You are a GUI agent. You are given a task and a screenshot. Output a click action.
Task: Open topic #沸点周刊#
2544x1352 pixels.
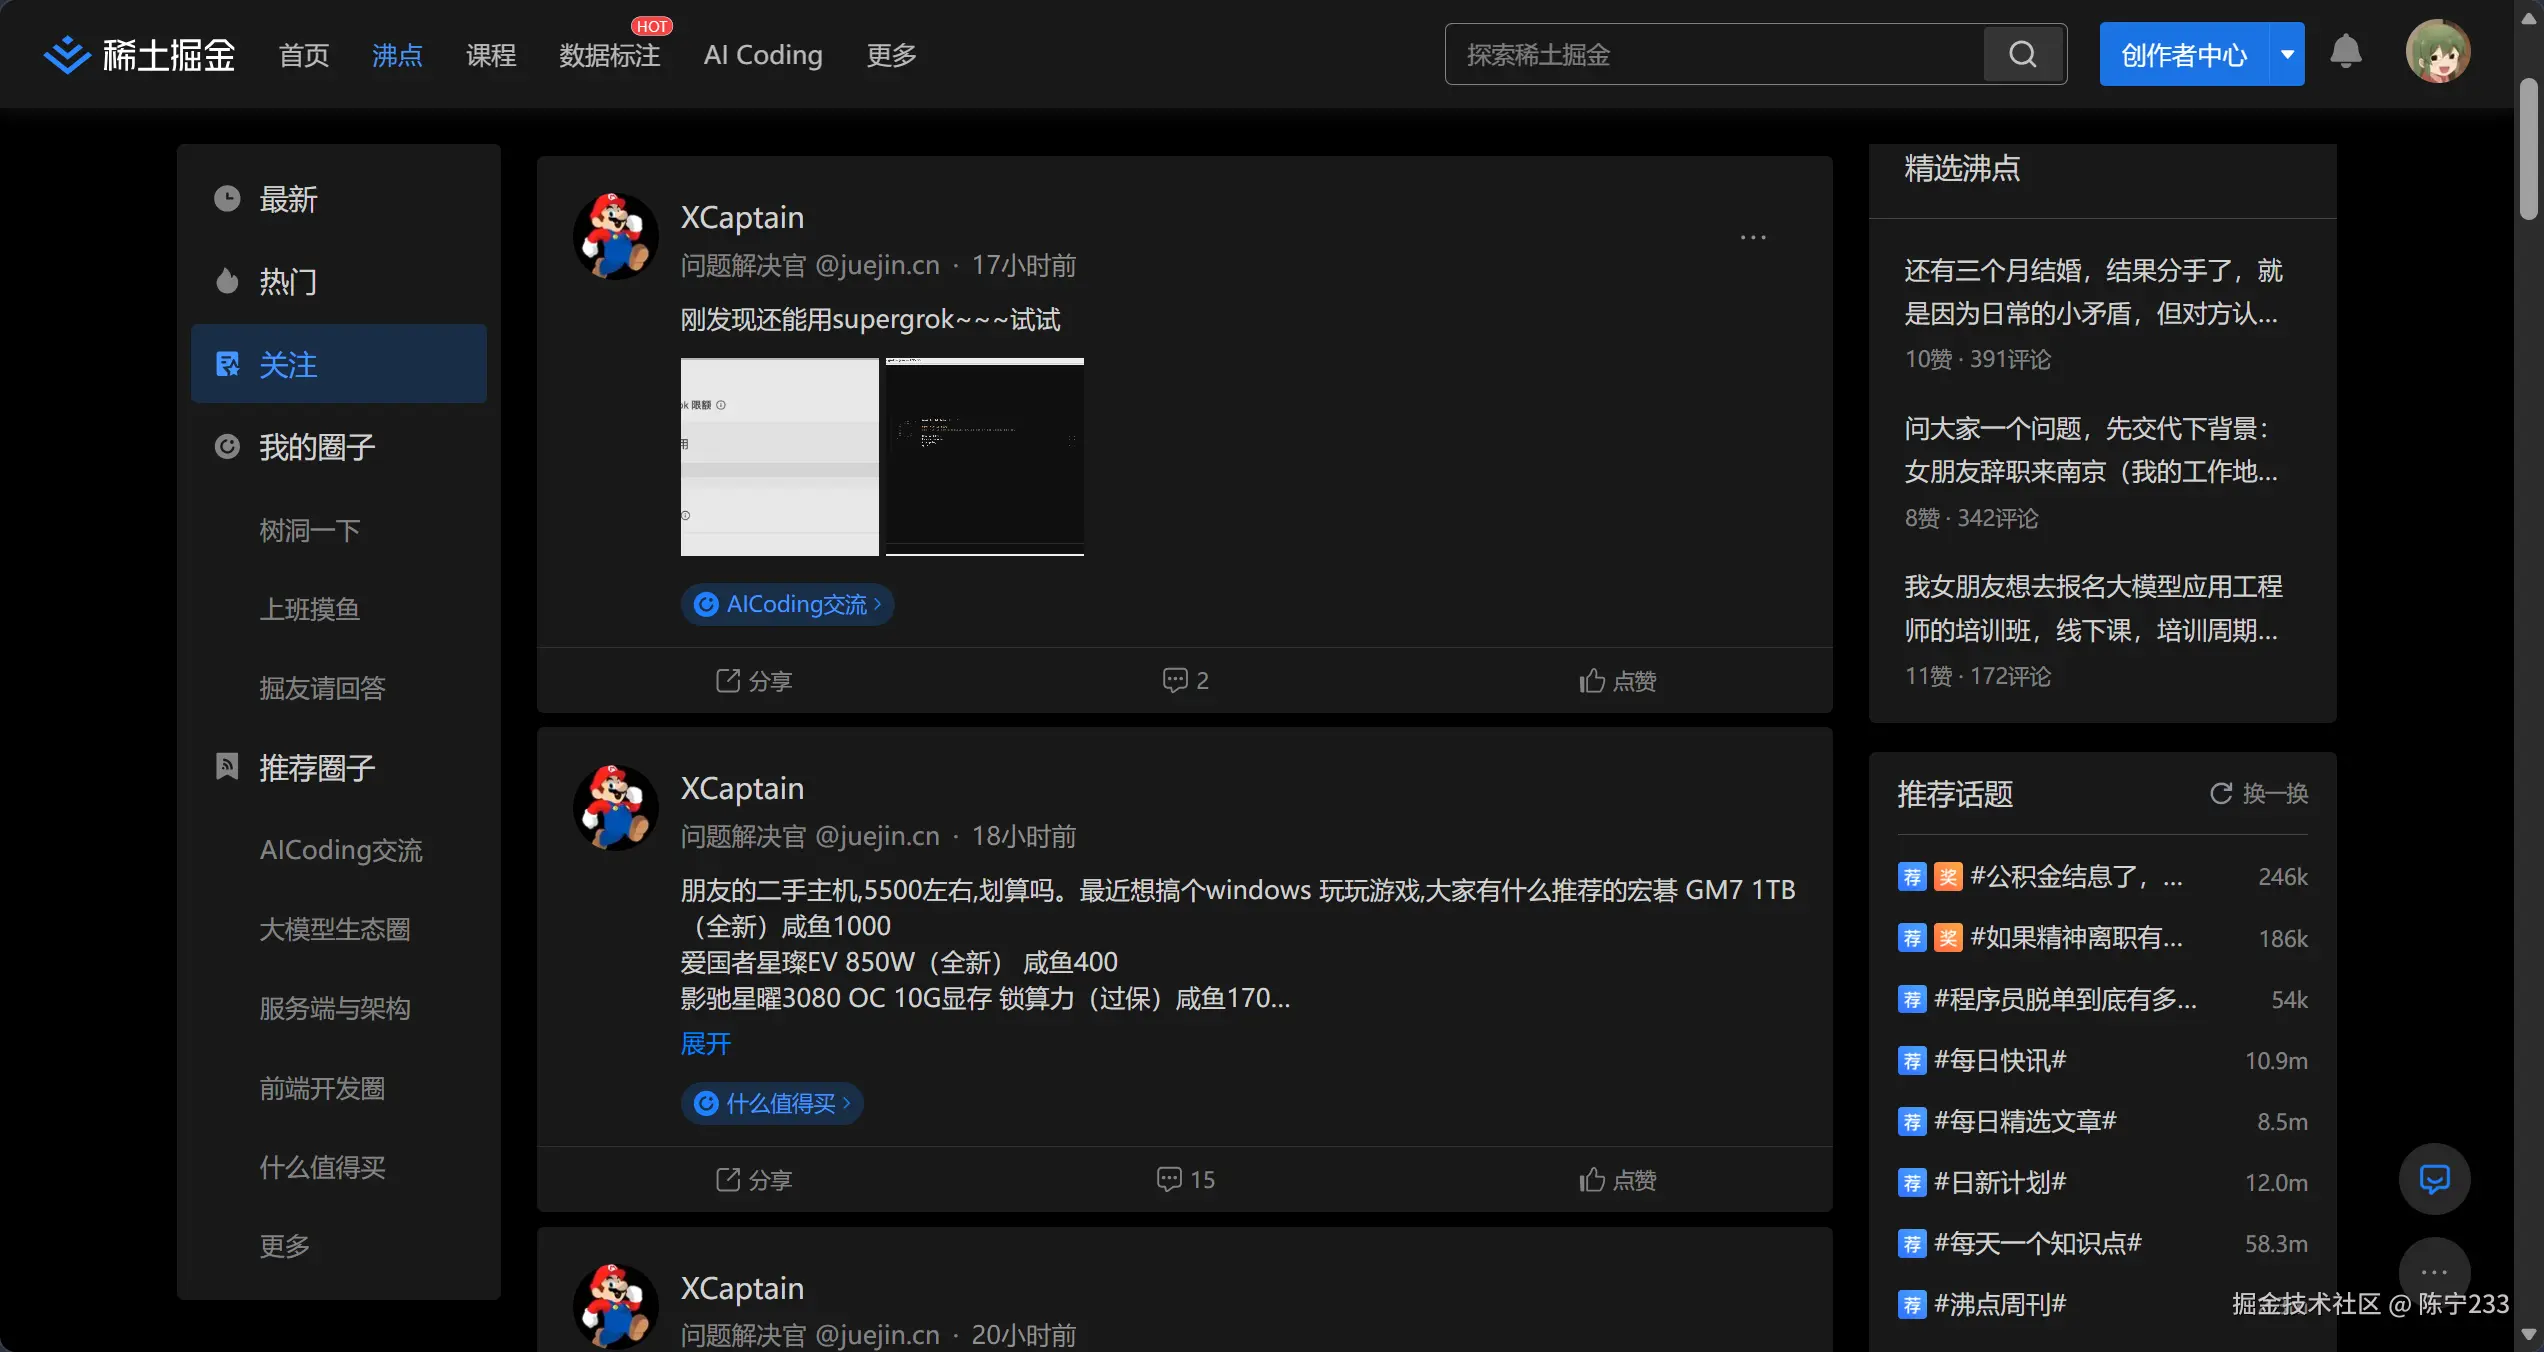point(2000,1304)
